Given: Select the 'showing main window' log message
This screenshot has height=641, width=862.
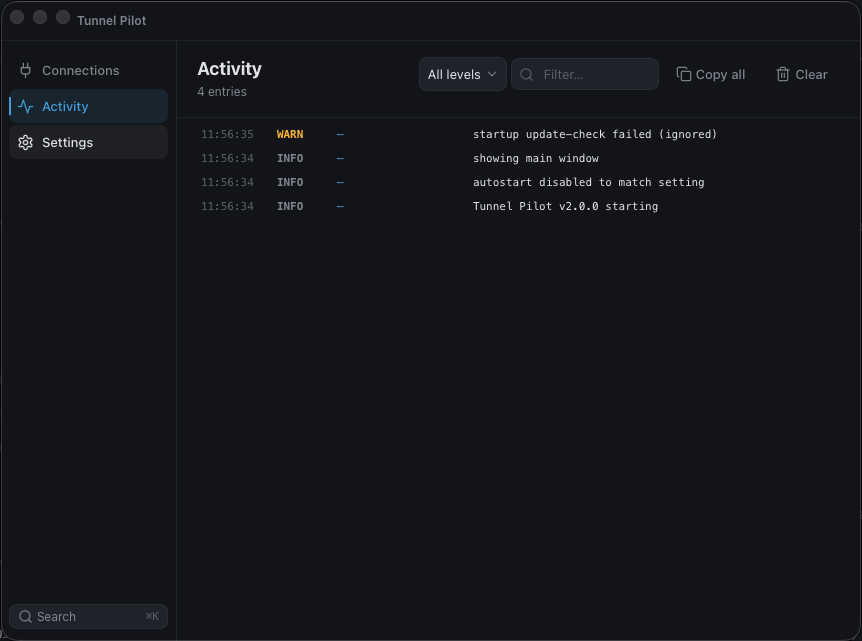Looking at the screenshot, I should click(x=535, y=158).
